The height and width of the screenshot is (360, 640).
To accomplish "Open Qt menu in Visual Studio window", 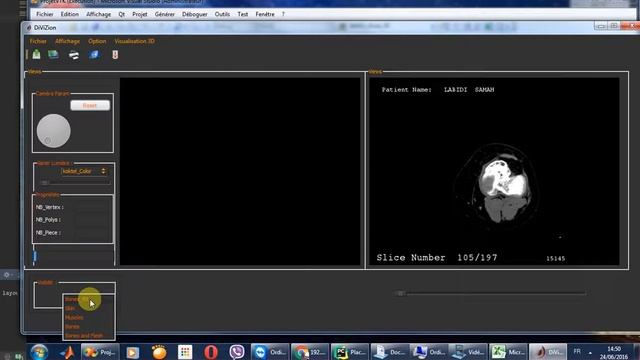I will (x=122, y=14).
